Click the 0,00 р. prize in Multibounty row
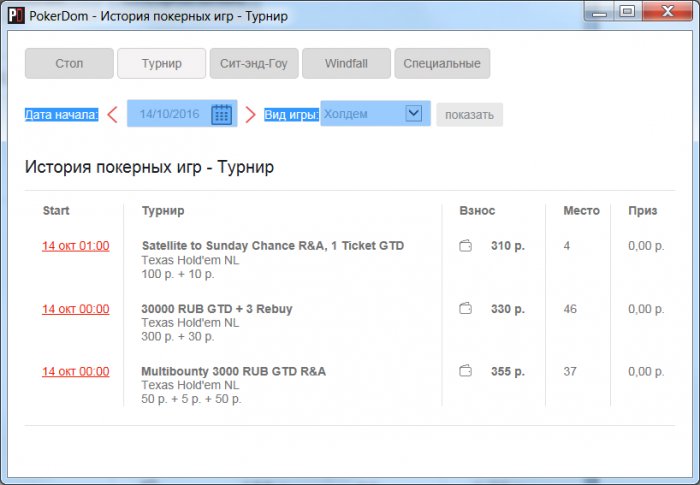The image size is (700, 485). coord(646,371)
